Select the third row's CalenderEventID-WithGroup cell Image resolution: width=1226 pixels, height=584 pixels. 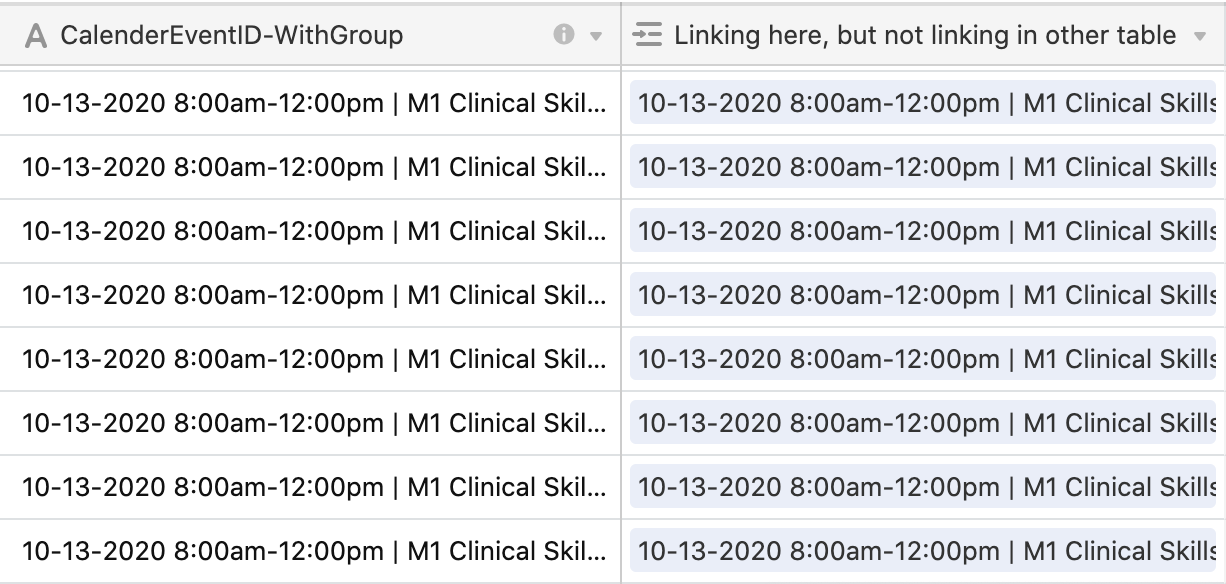310,231
